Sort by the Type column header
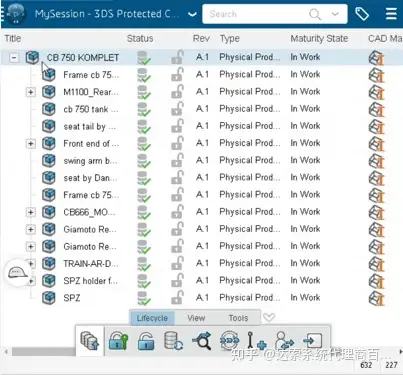The height and width of the screenshot is (375, 403). [230, 39]
